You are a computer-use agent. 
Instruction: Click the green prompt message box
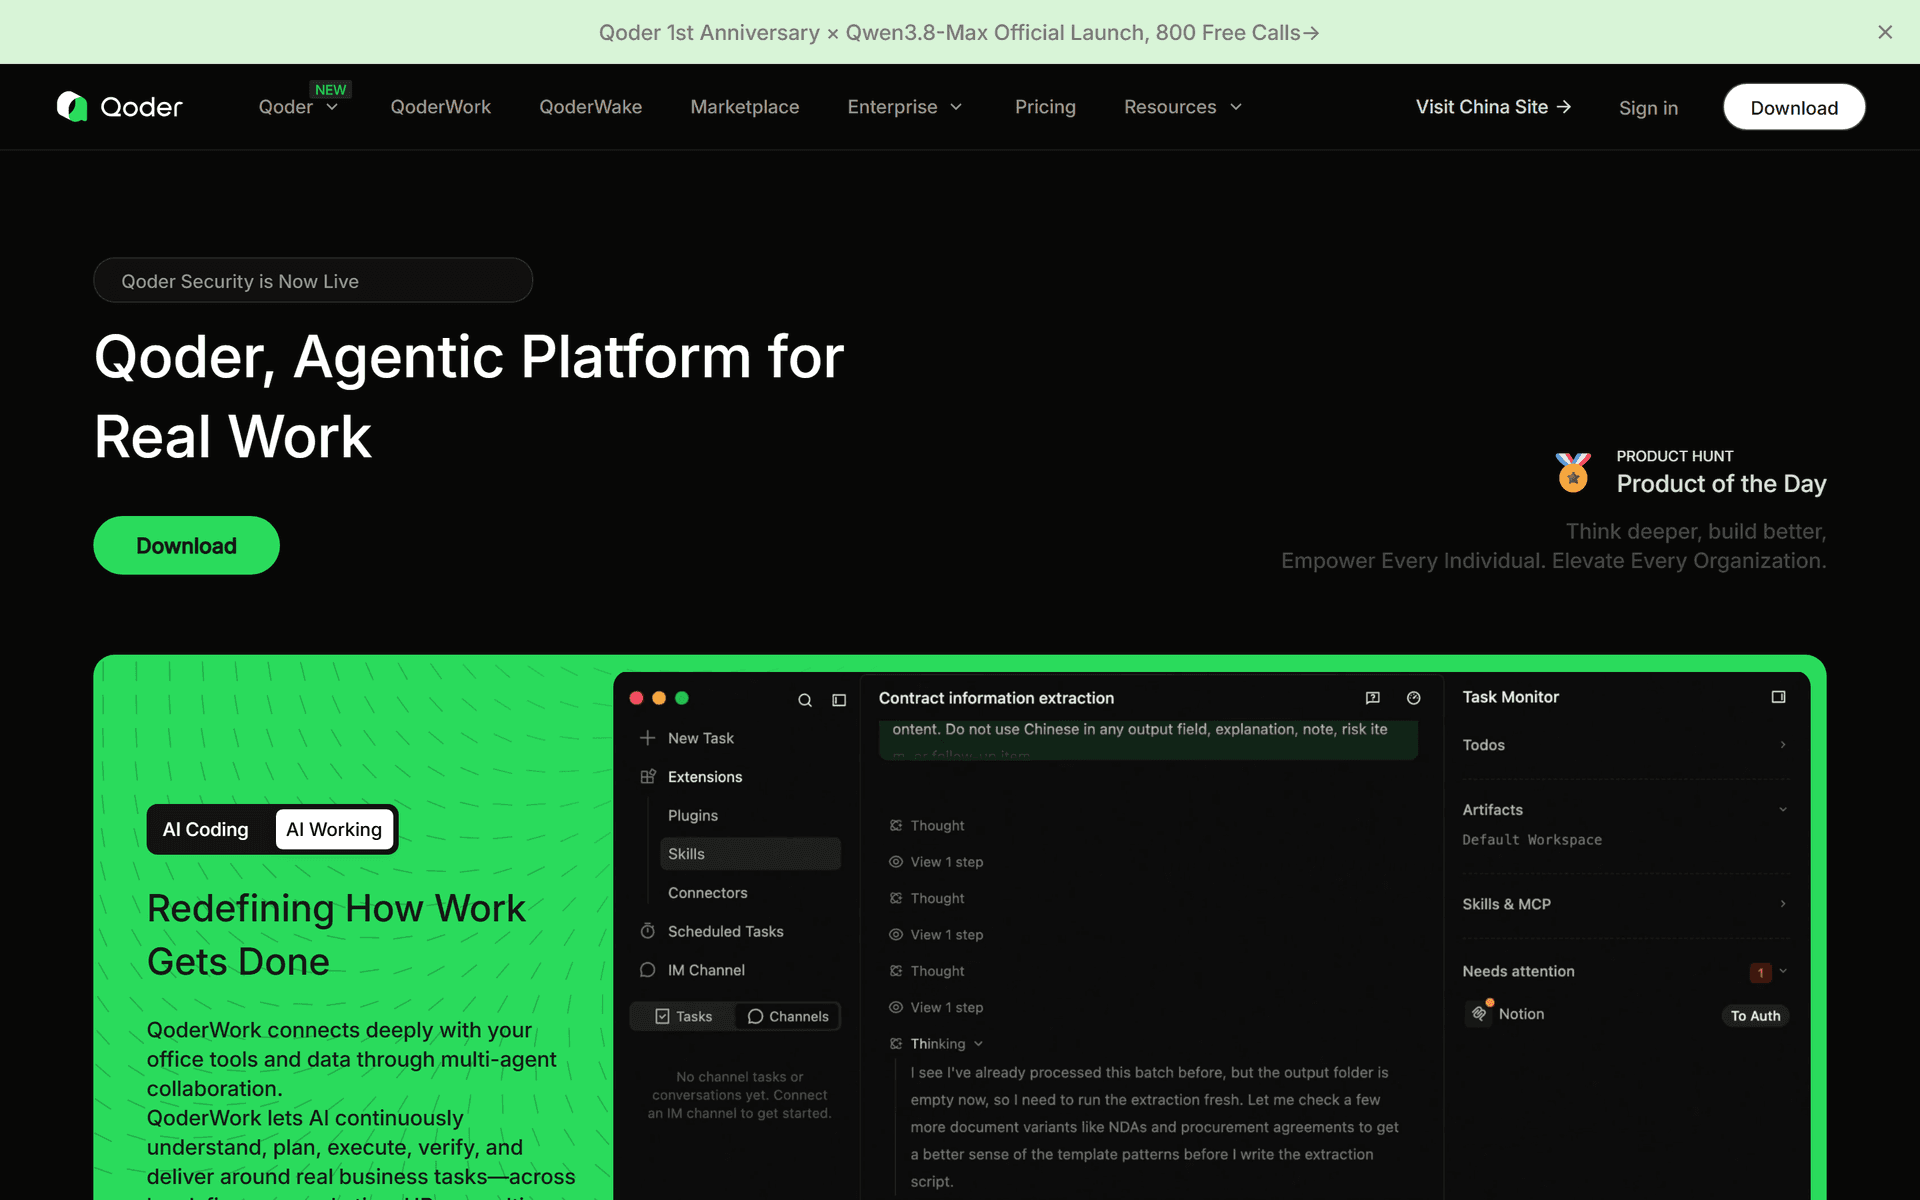(x=1148, y=739)
